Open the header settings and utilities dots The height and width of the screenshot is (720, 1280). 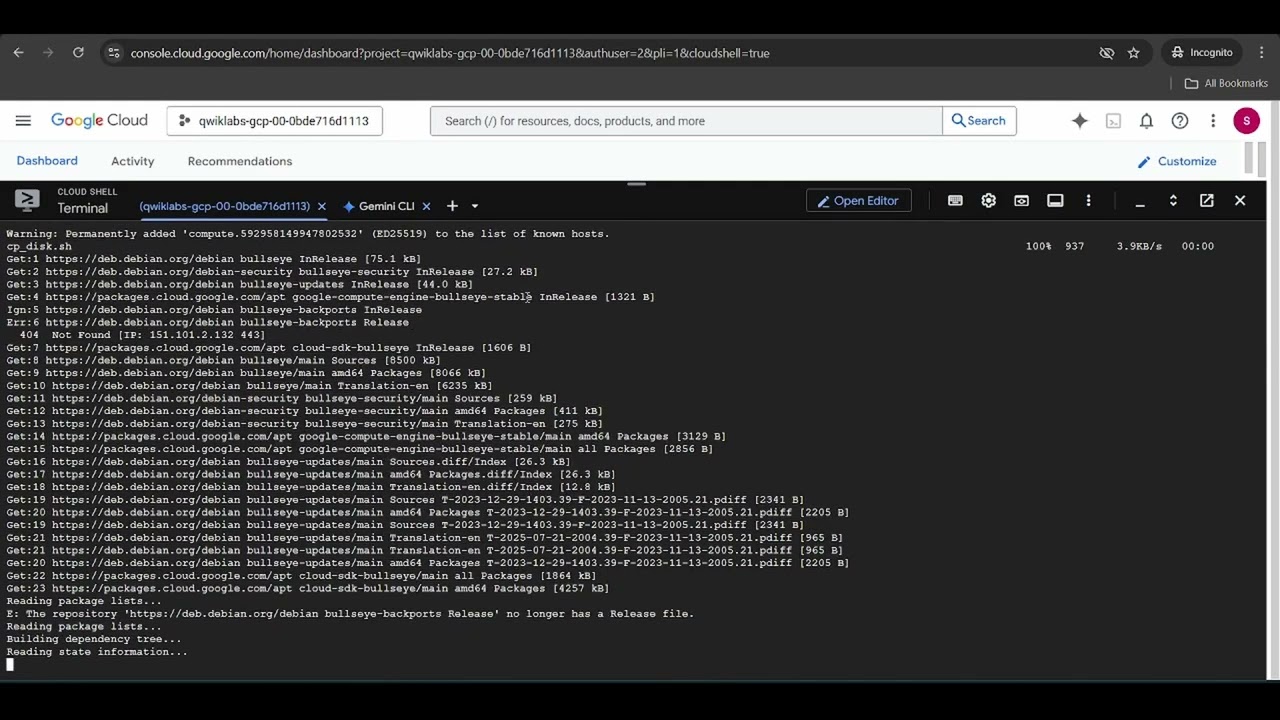coord(1213,121)
